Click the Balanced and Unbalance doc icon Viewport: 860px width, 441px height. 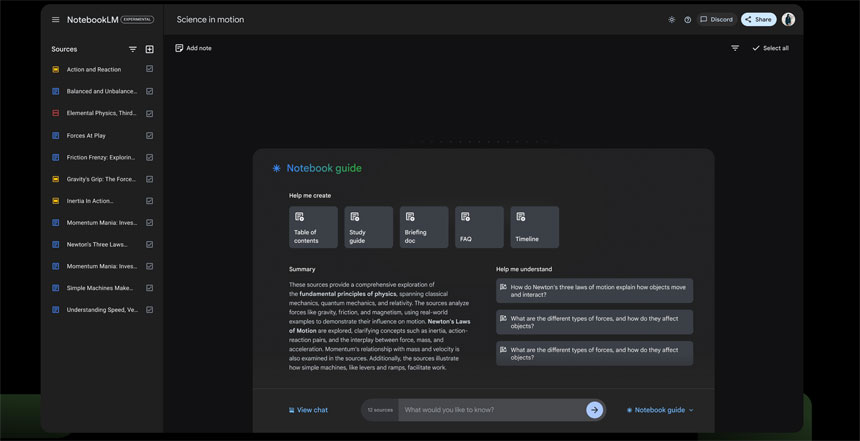pos(55,92)
